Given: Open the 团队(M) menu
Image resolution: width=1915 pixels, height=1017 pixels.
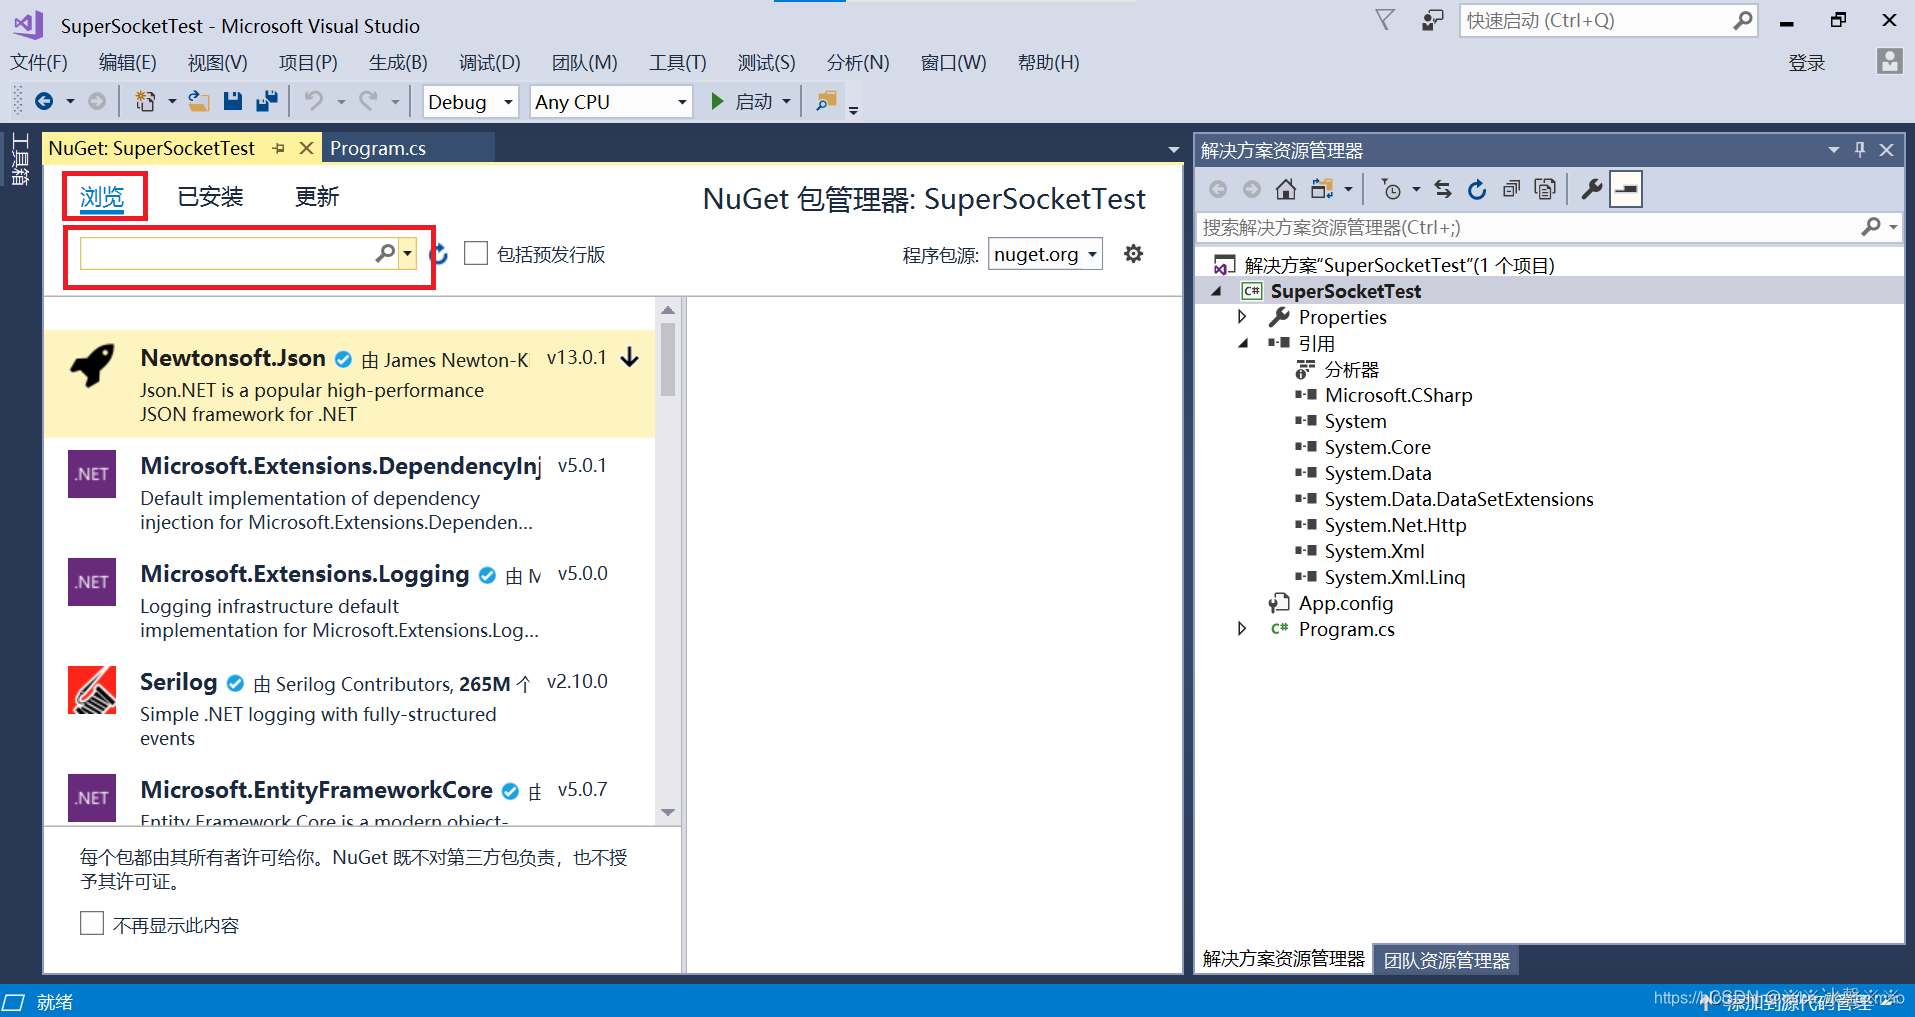Looking at the screenshot, I should pos(584,62).
